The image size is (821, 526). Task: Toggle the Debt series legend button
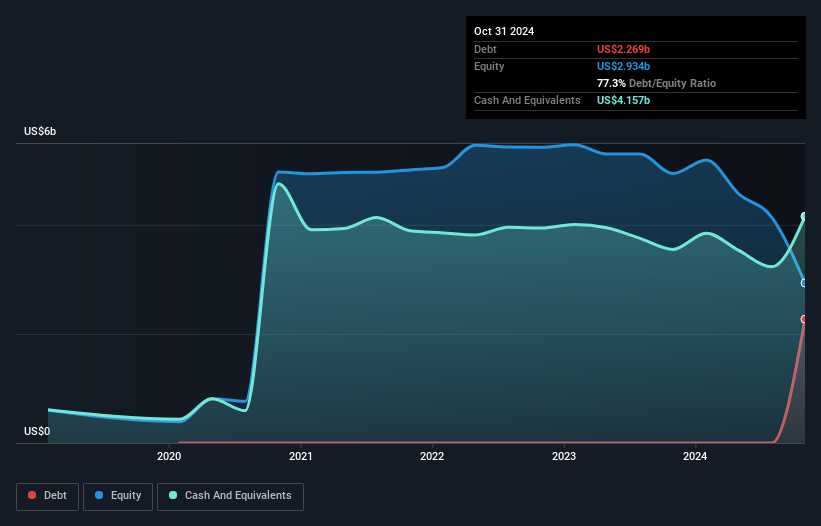coord(48,496)
